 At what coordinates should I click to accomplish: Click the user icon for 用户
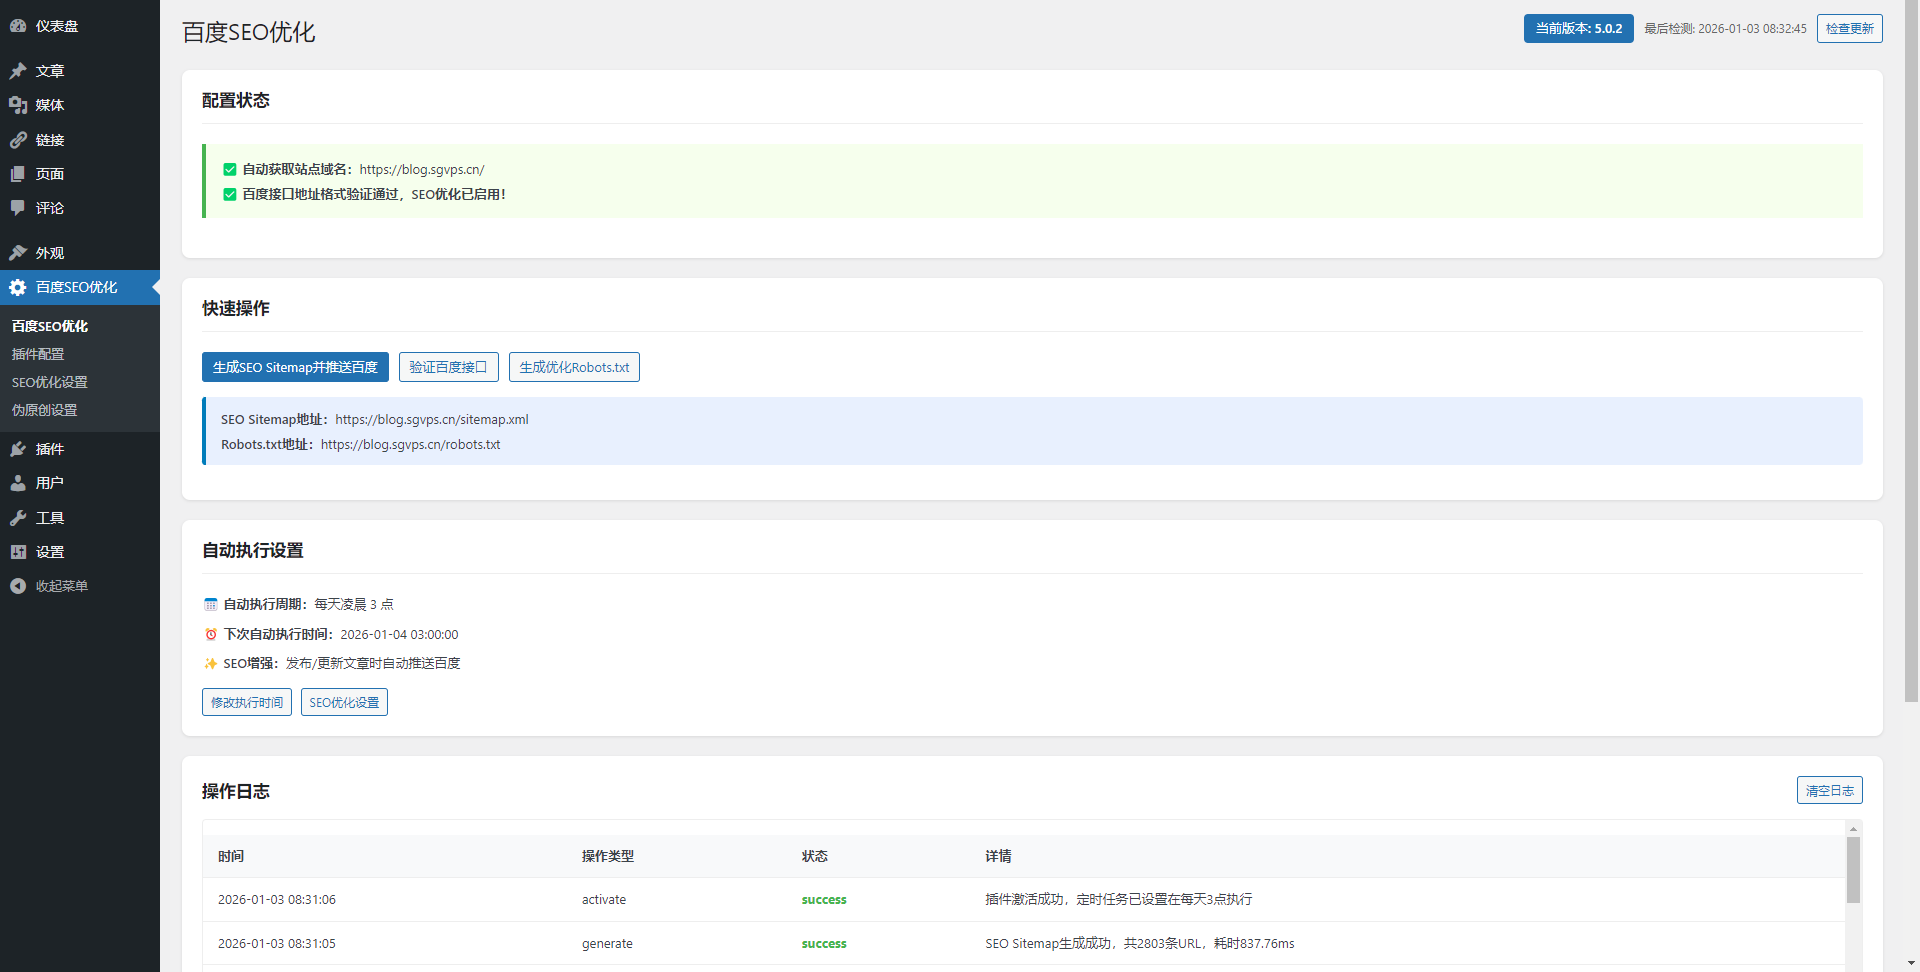18,483
